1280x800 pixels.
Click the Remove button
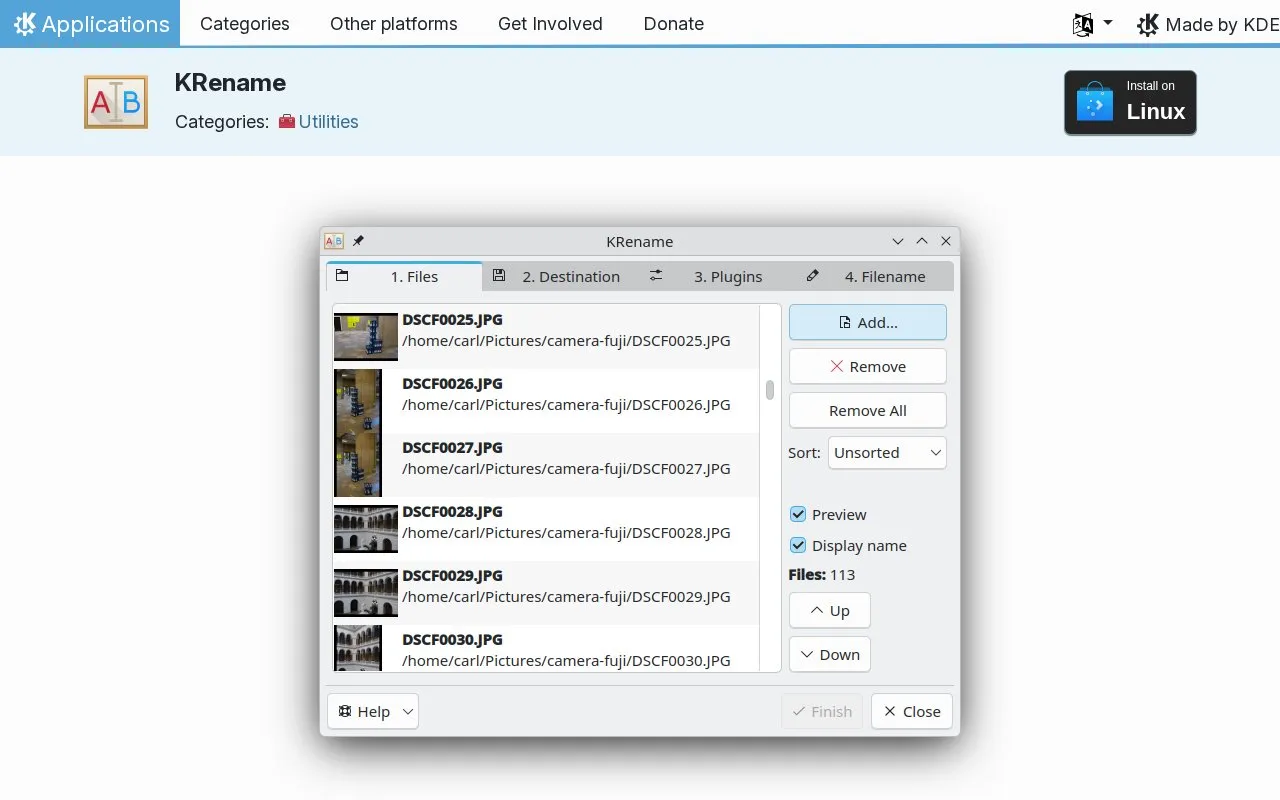click(868, 367)
